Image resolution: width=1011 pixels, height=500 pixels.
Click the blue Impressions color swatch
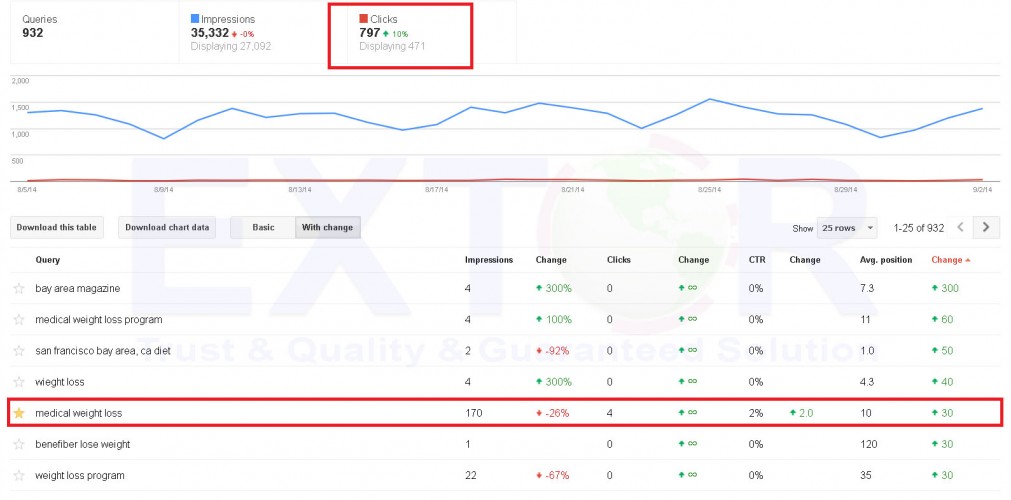pyautogui.click(x=195, y=19)
